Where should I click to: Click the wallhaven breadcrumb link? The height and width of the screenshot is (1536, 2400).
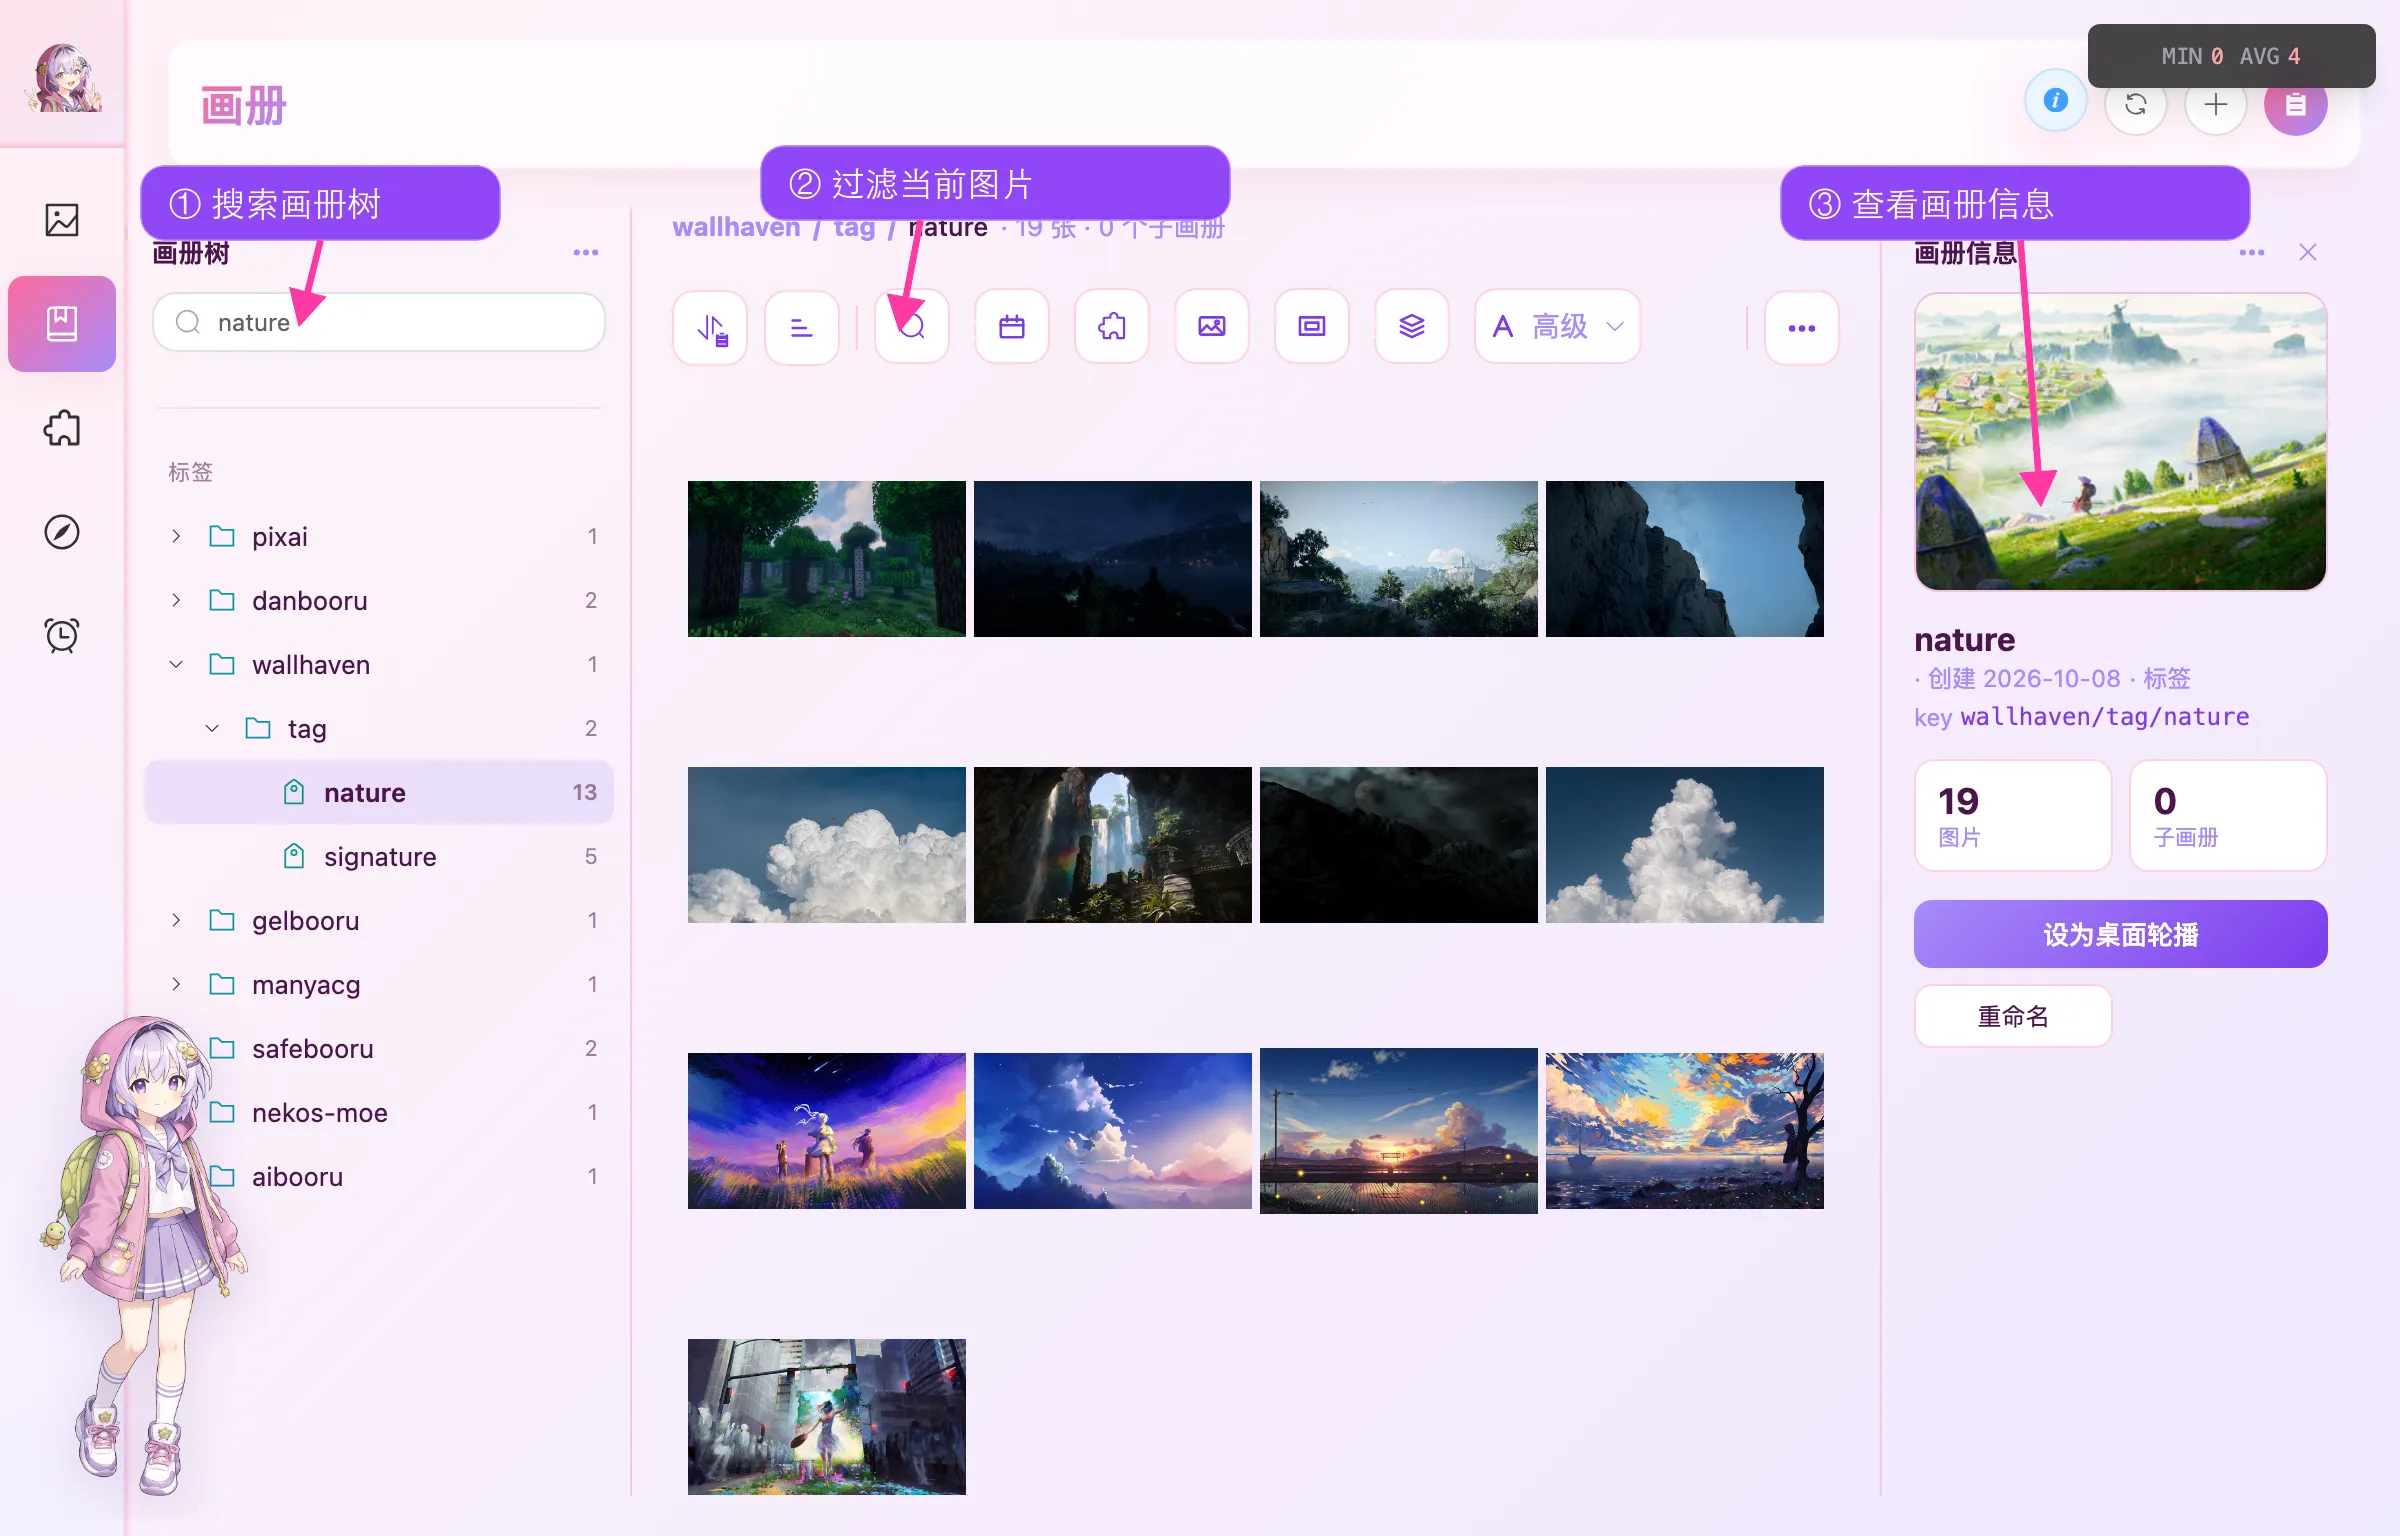(x=736, y=228)
